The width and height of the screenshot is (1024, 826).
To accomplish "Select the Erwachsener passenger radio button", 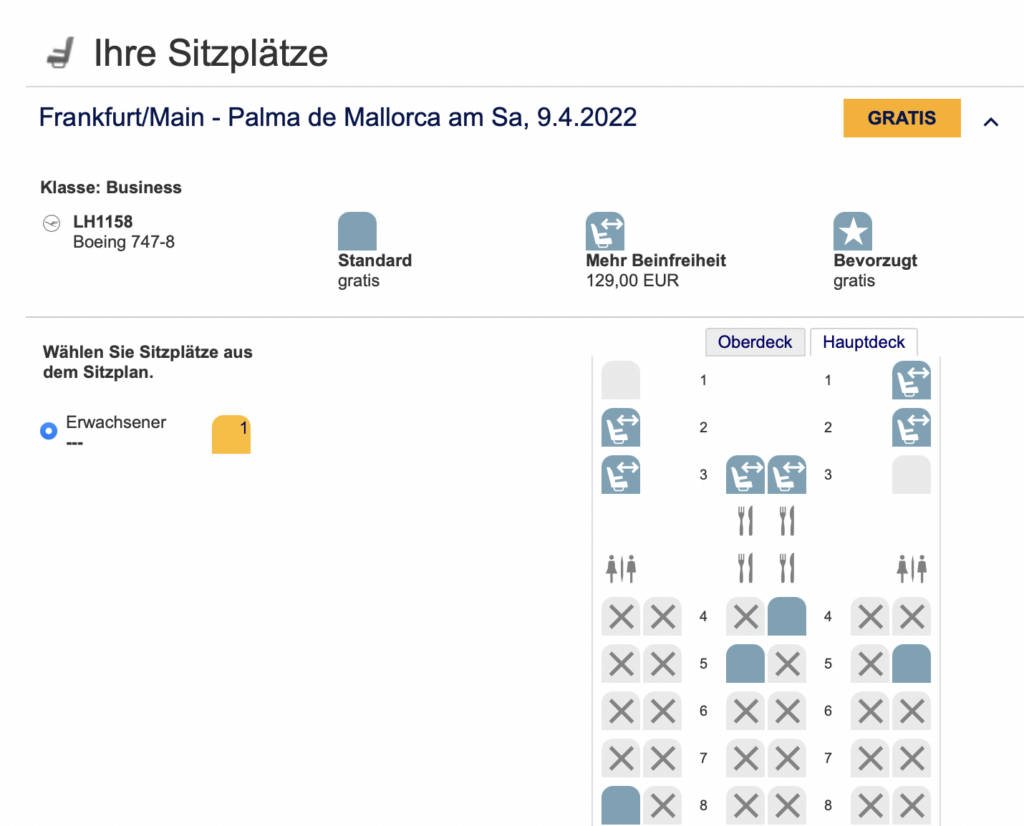I will click(x=48, y=431).
